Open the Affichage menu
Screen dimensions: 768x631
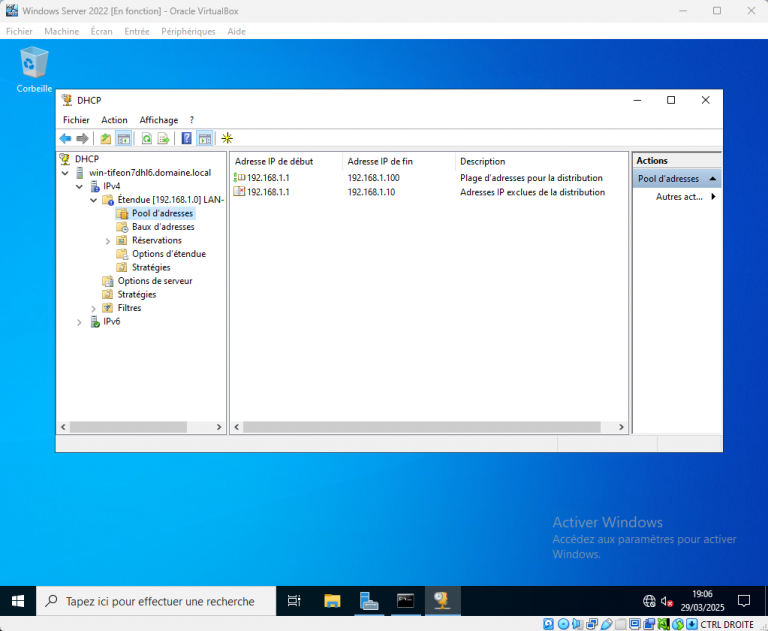click(158, 120)
